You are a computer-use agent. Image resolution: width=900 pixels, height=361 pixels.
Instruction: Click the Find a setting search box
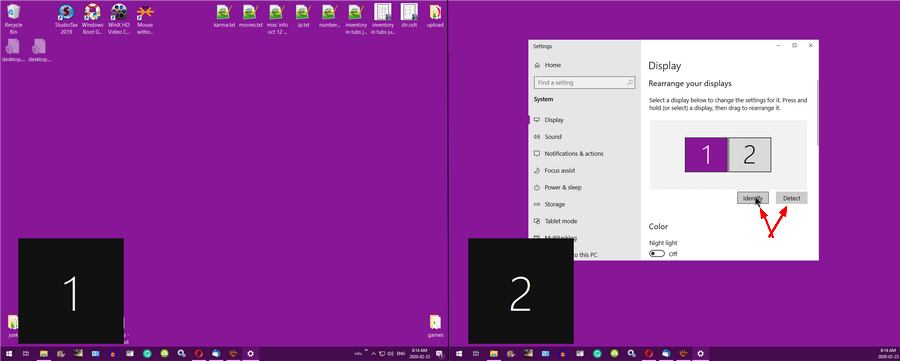(x=584, y=83)
